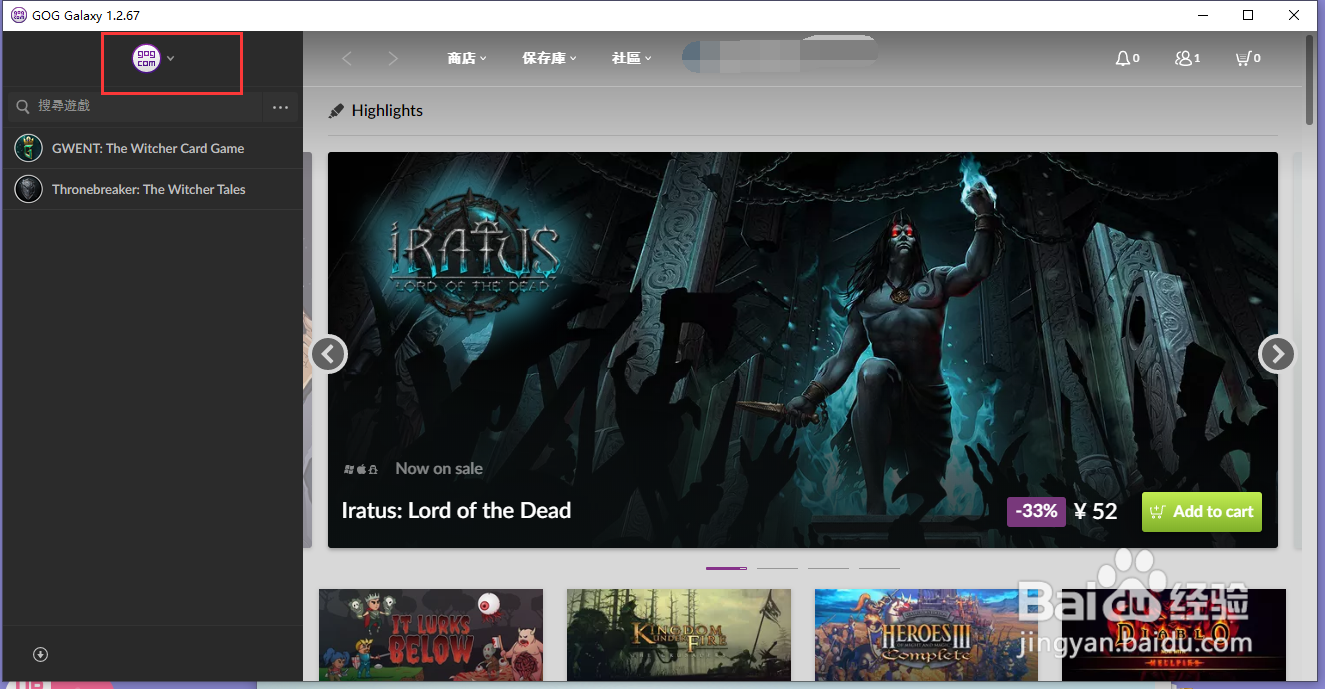1325x689 pixels.
Task: Show the previous highlight in the carousel
Action: (329, 353)
